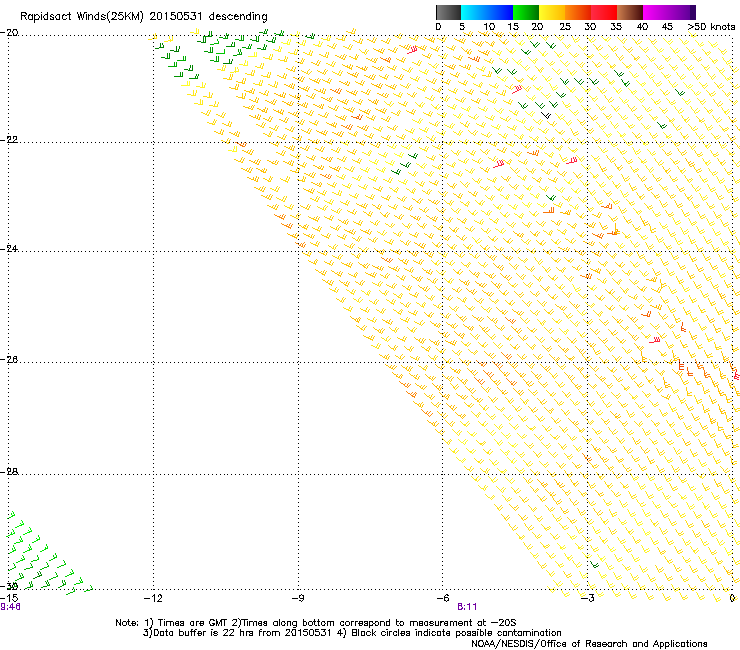Click the -26 latitude axis label
This screenshot has width=740, height=650.
coord(9,360)
